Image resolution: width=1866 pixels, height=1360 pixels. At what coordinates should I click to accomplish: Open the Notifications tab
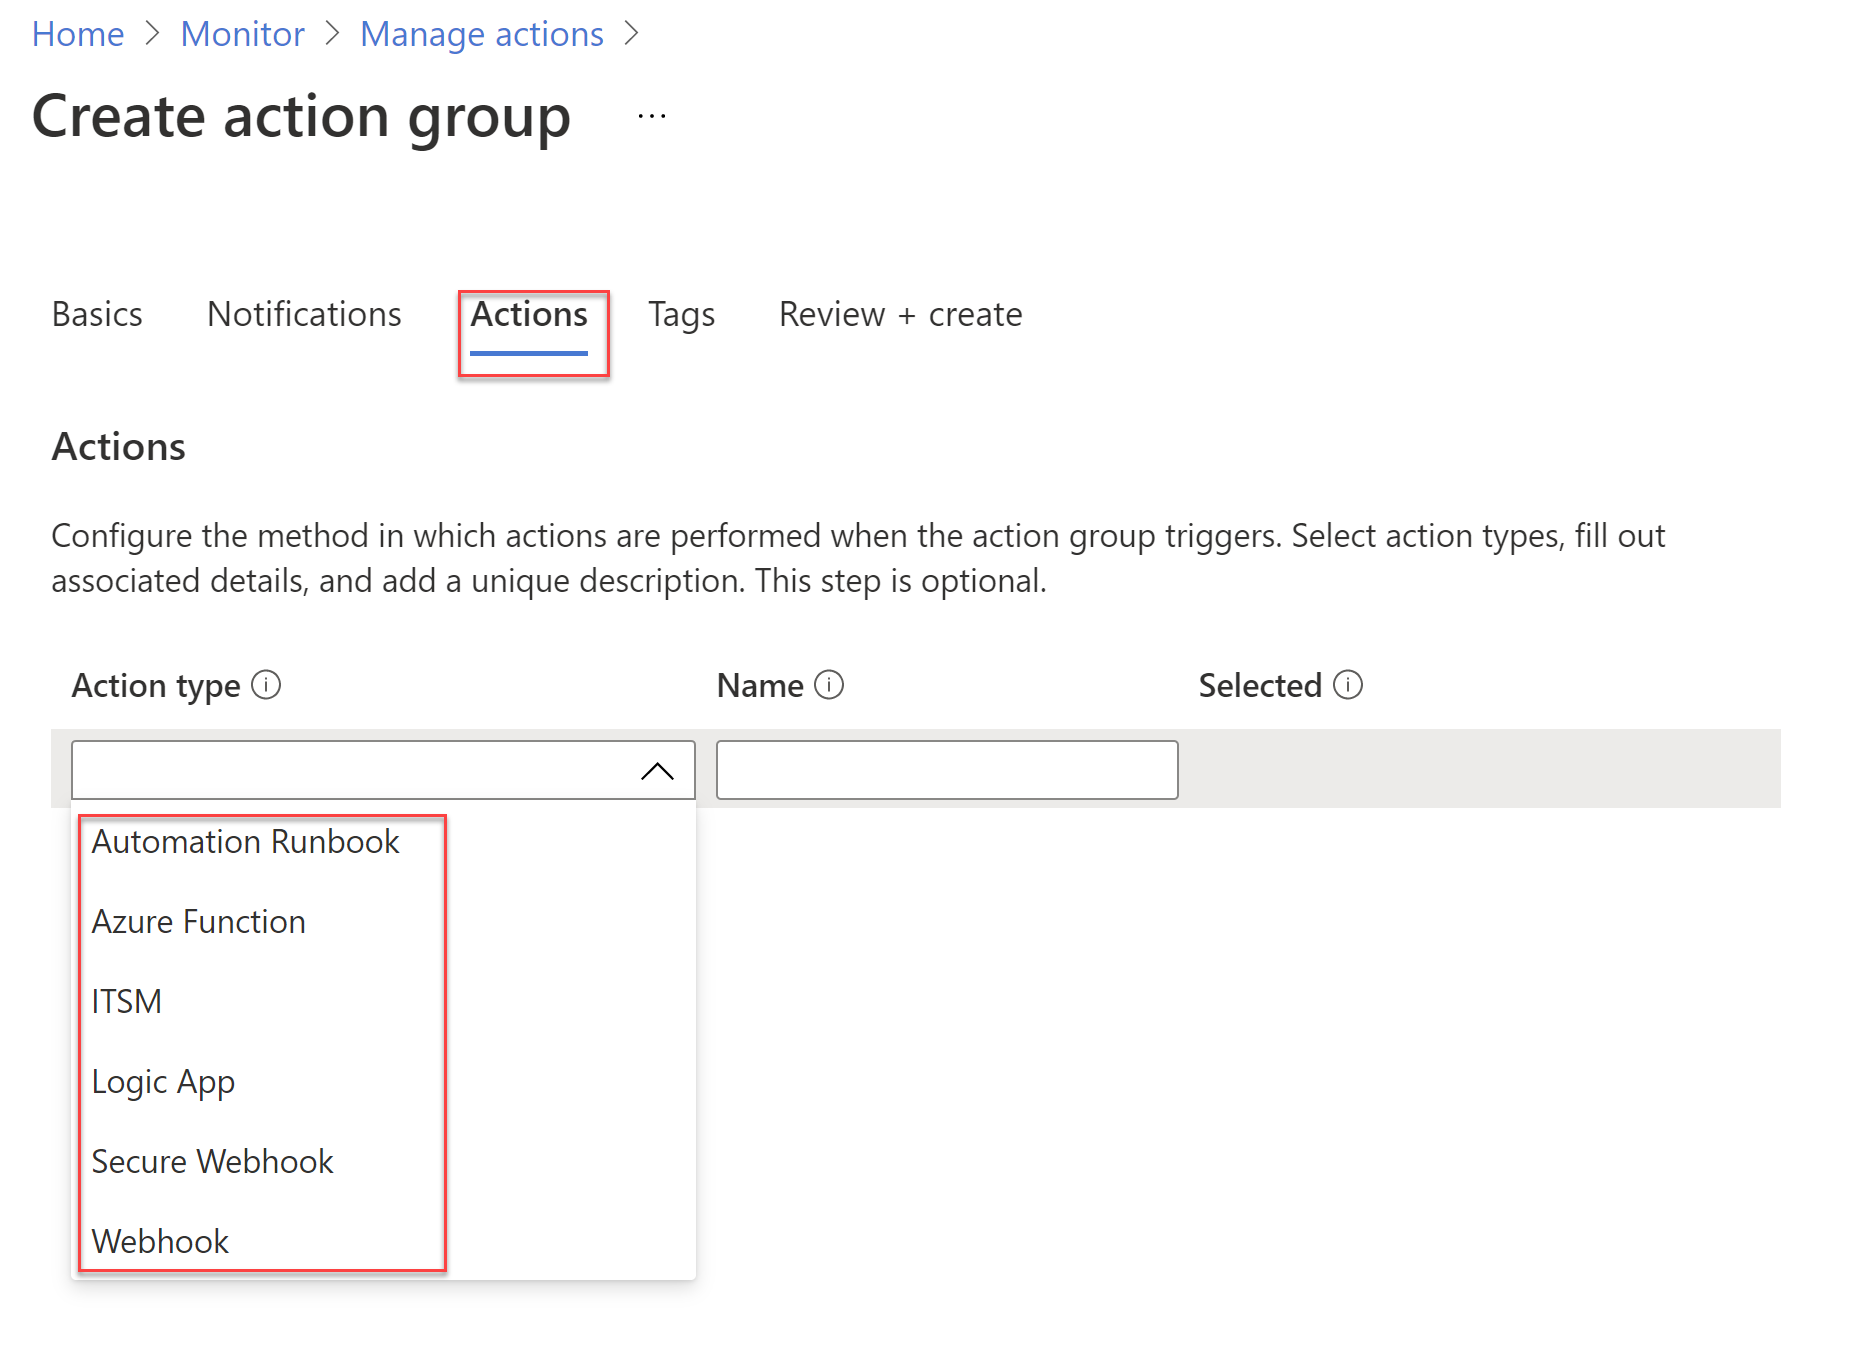(x=304, y=314)
